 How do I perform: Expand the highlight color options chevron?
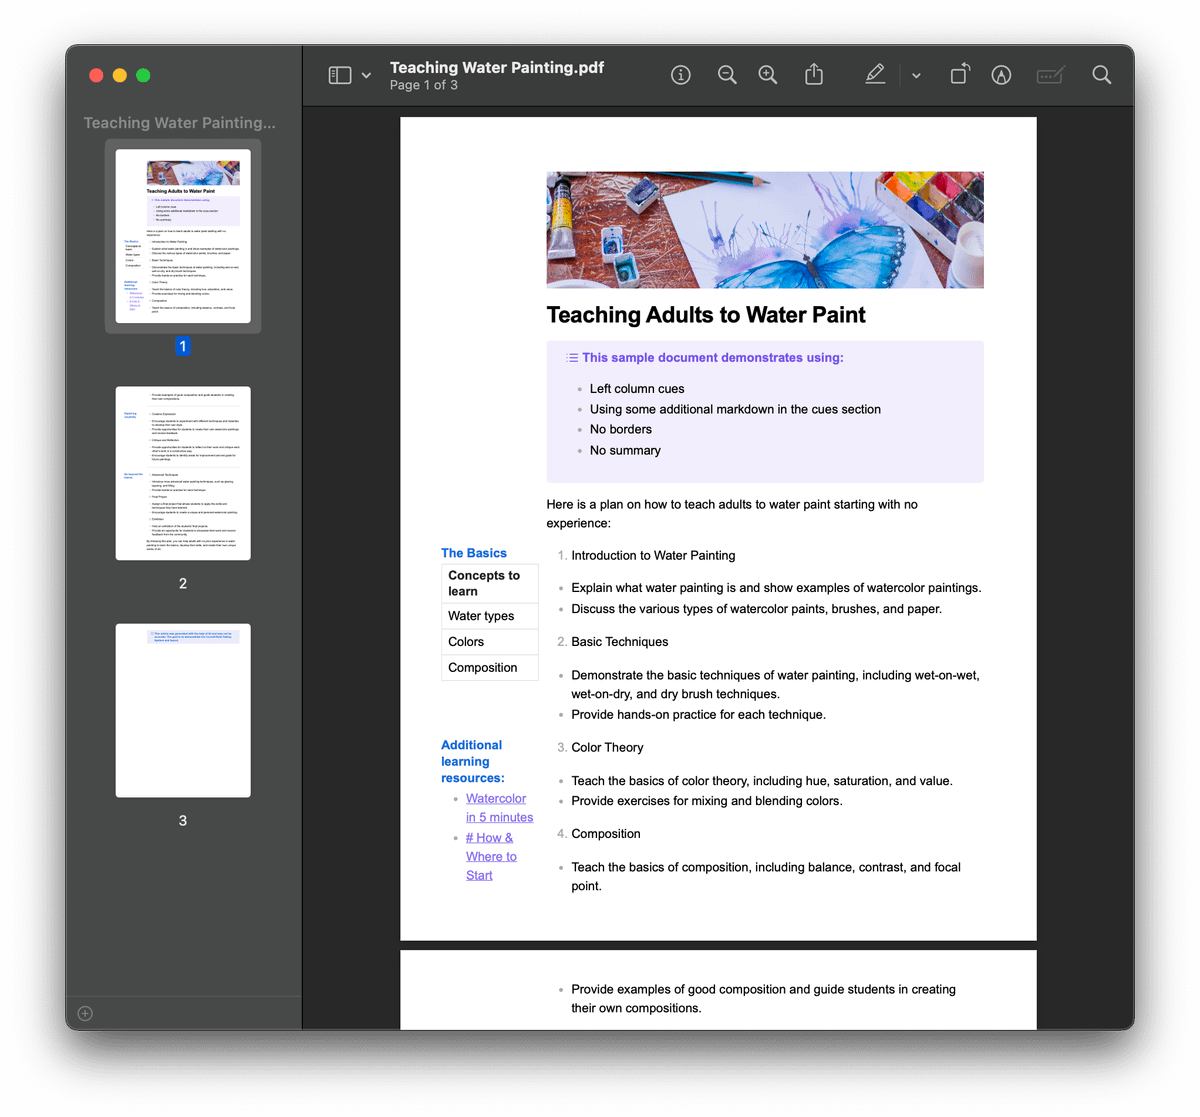pos(916,76)
